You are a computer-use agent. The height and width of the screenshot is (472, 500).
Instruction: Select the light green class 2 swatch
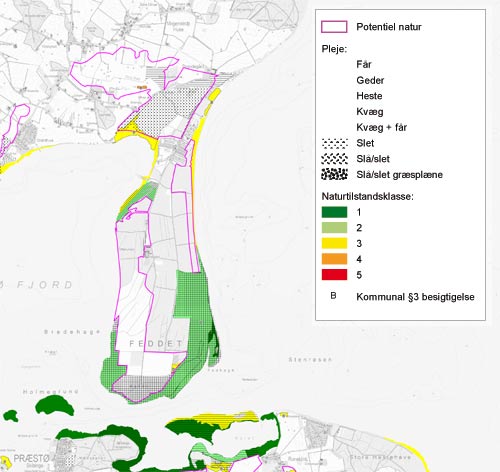click(x=334, y=228)
